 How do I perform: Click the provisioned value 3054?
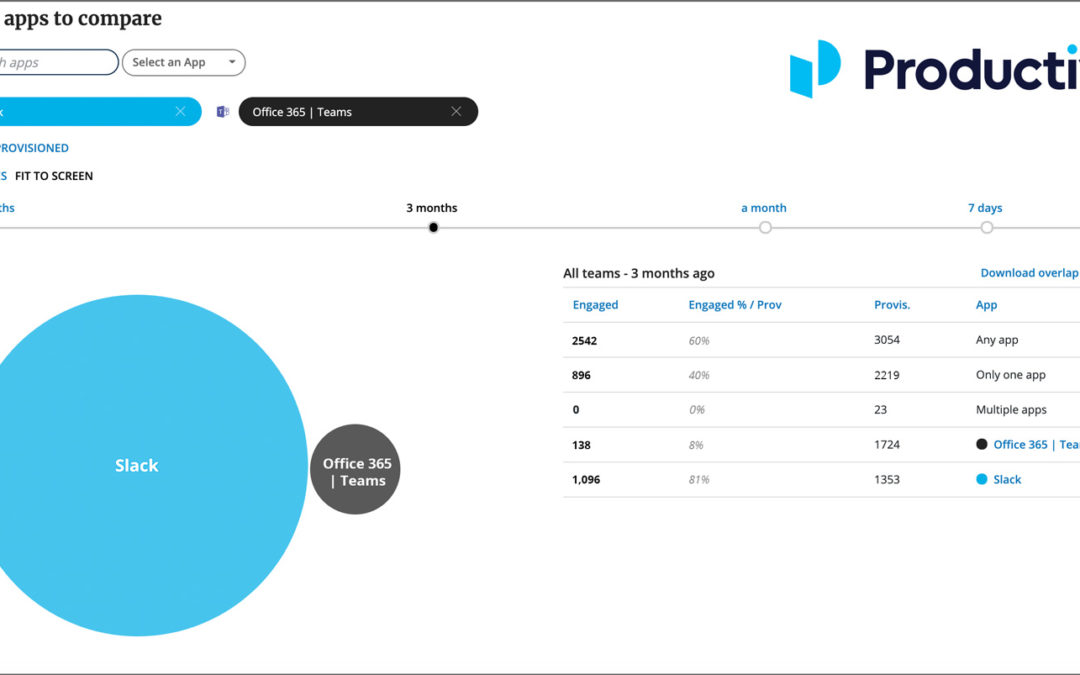pos(887,340)
